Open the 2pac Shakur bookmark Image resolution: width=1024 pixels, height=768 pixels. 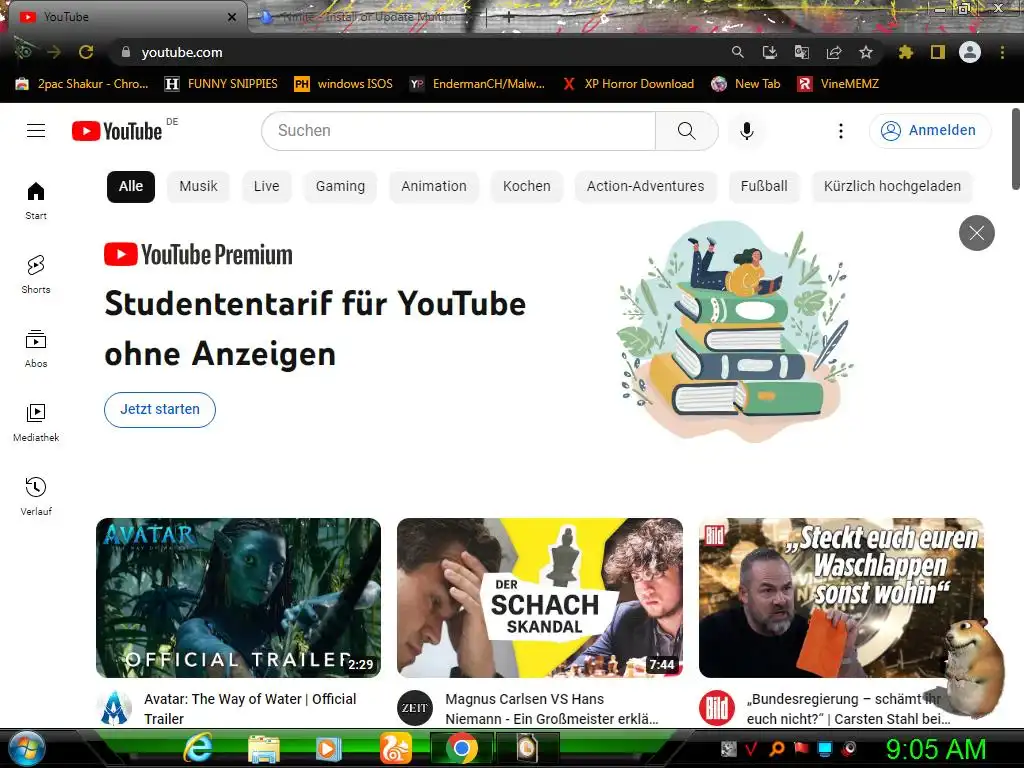(82, 84)
